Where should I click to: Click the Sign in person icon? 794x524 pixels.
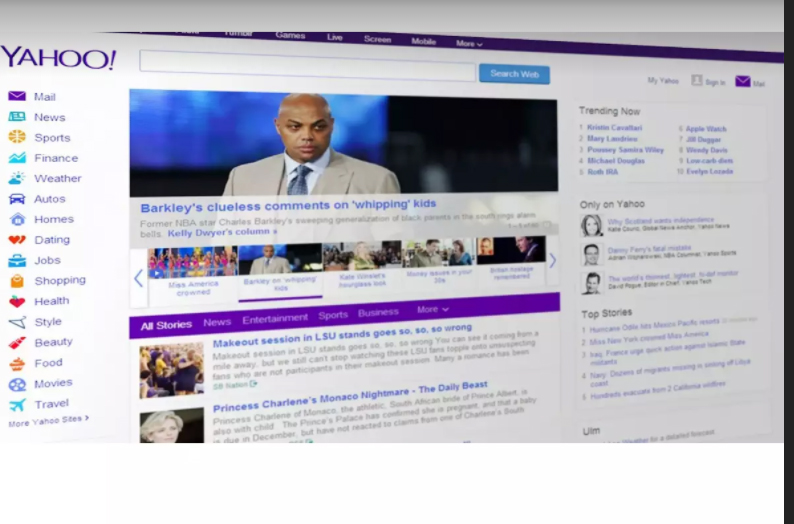tap(697, 80)
